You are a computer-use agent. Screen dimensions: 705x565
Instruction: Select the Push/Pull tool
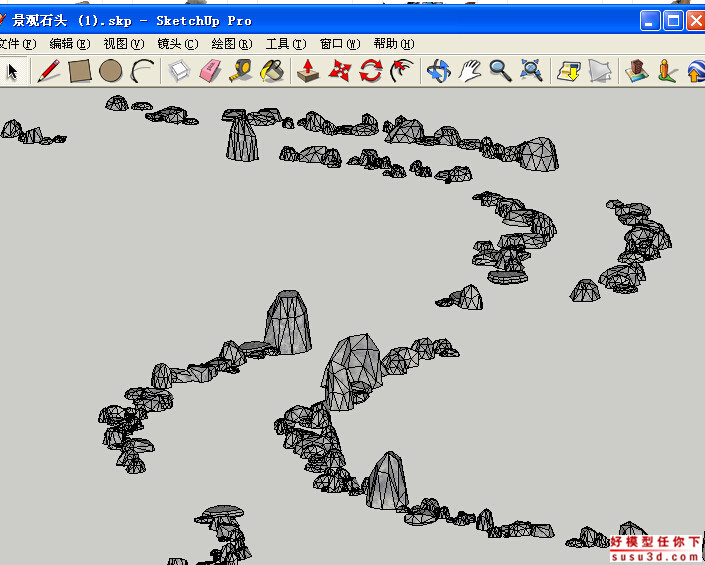click(308, 71)
